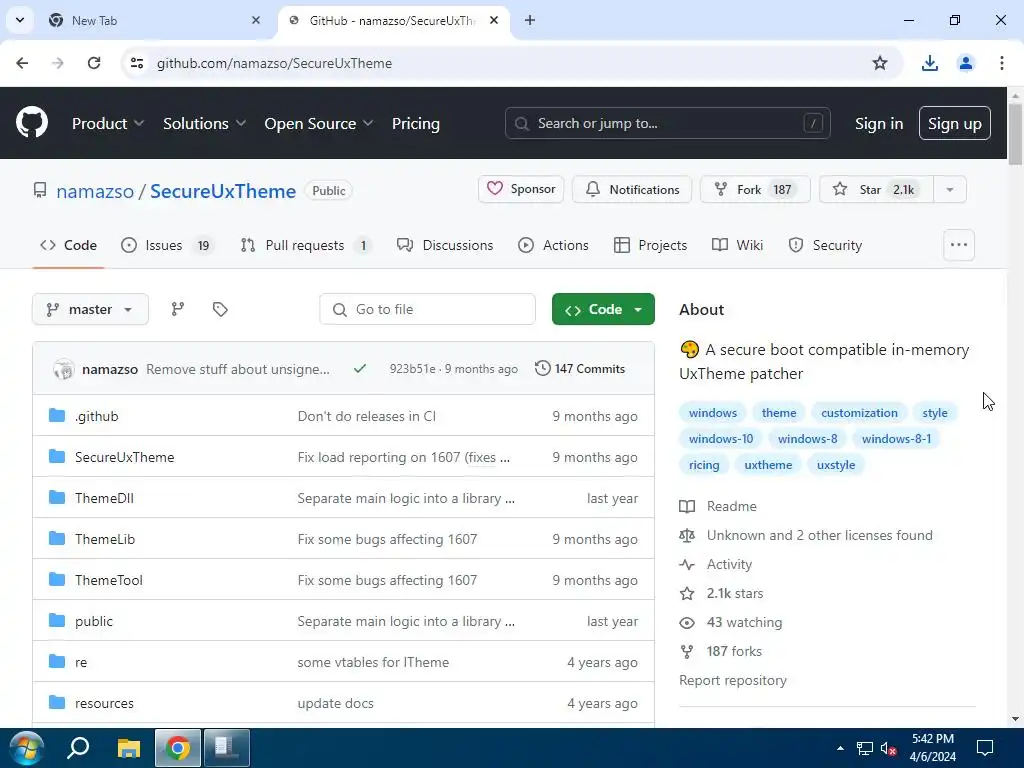The height and width of the screenshot is (768, 1024).
Task: Click the Pricing link
Action: [x=415, y=123]
